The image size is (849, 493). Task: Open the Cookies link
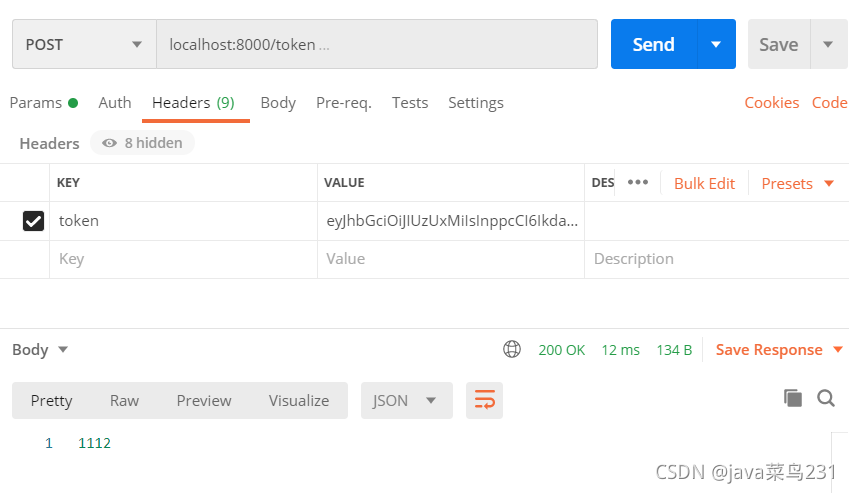772,103
